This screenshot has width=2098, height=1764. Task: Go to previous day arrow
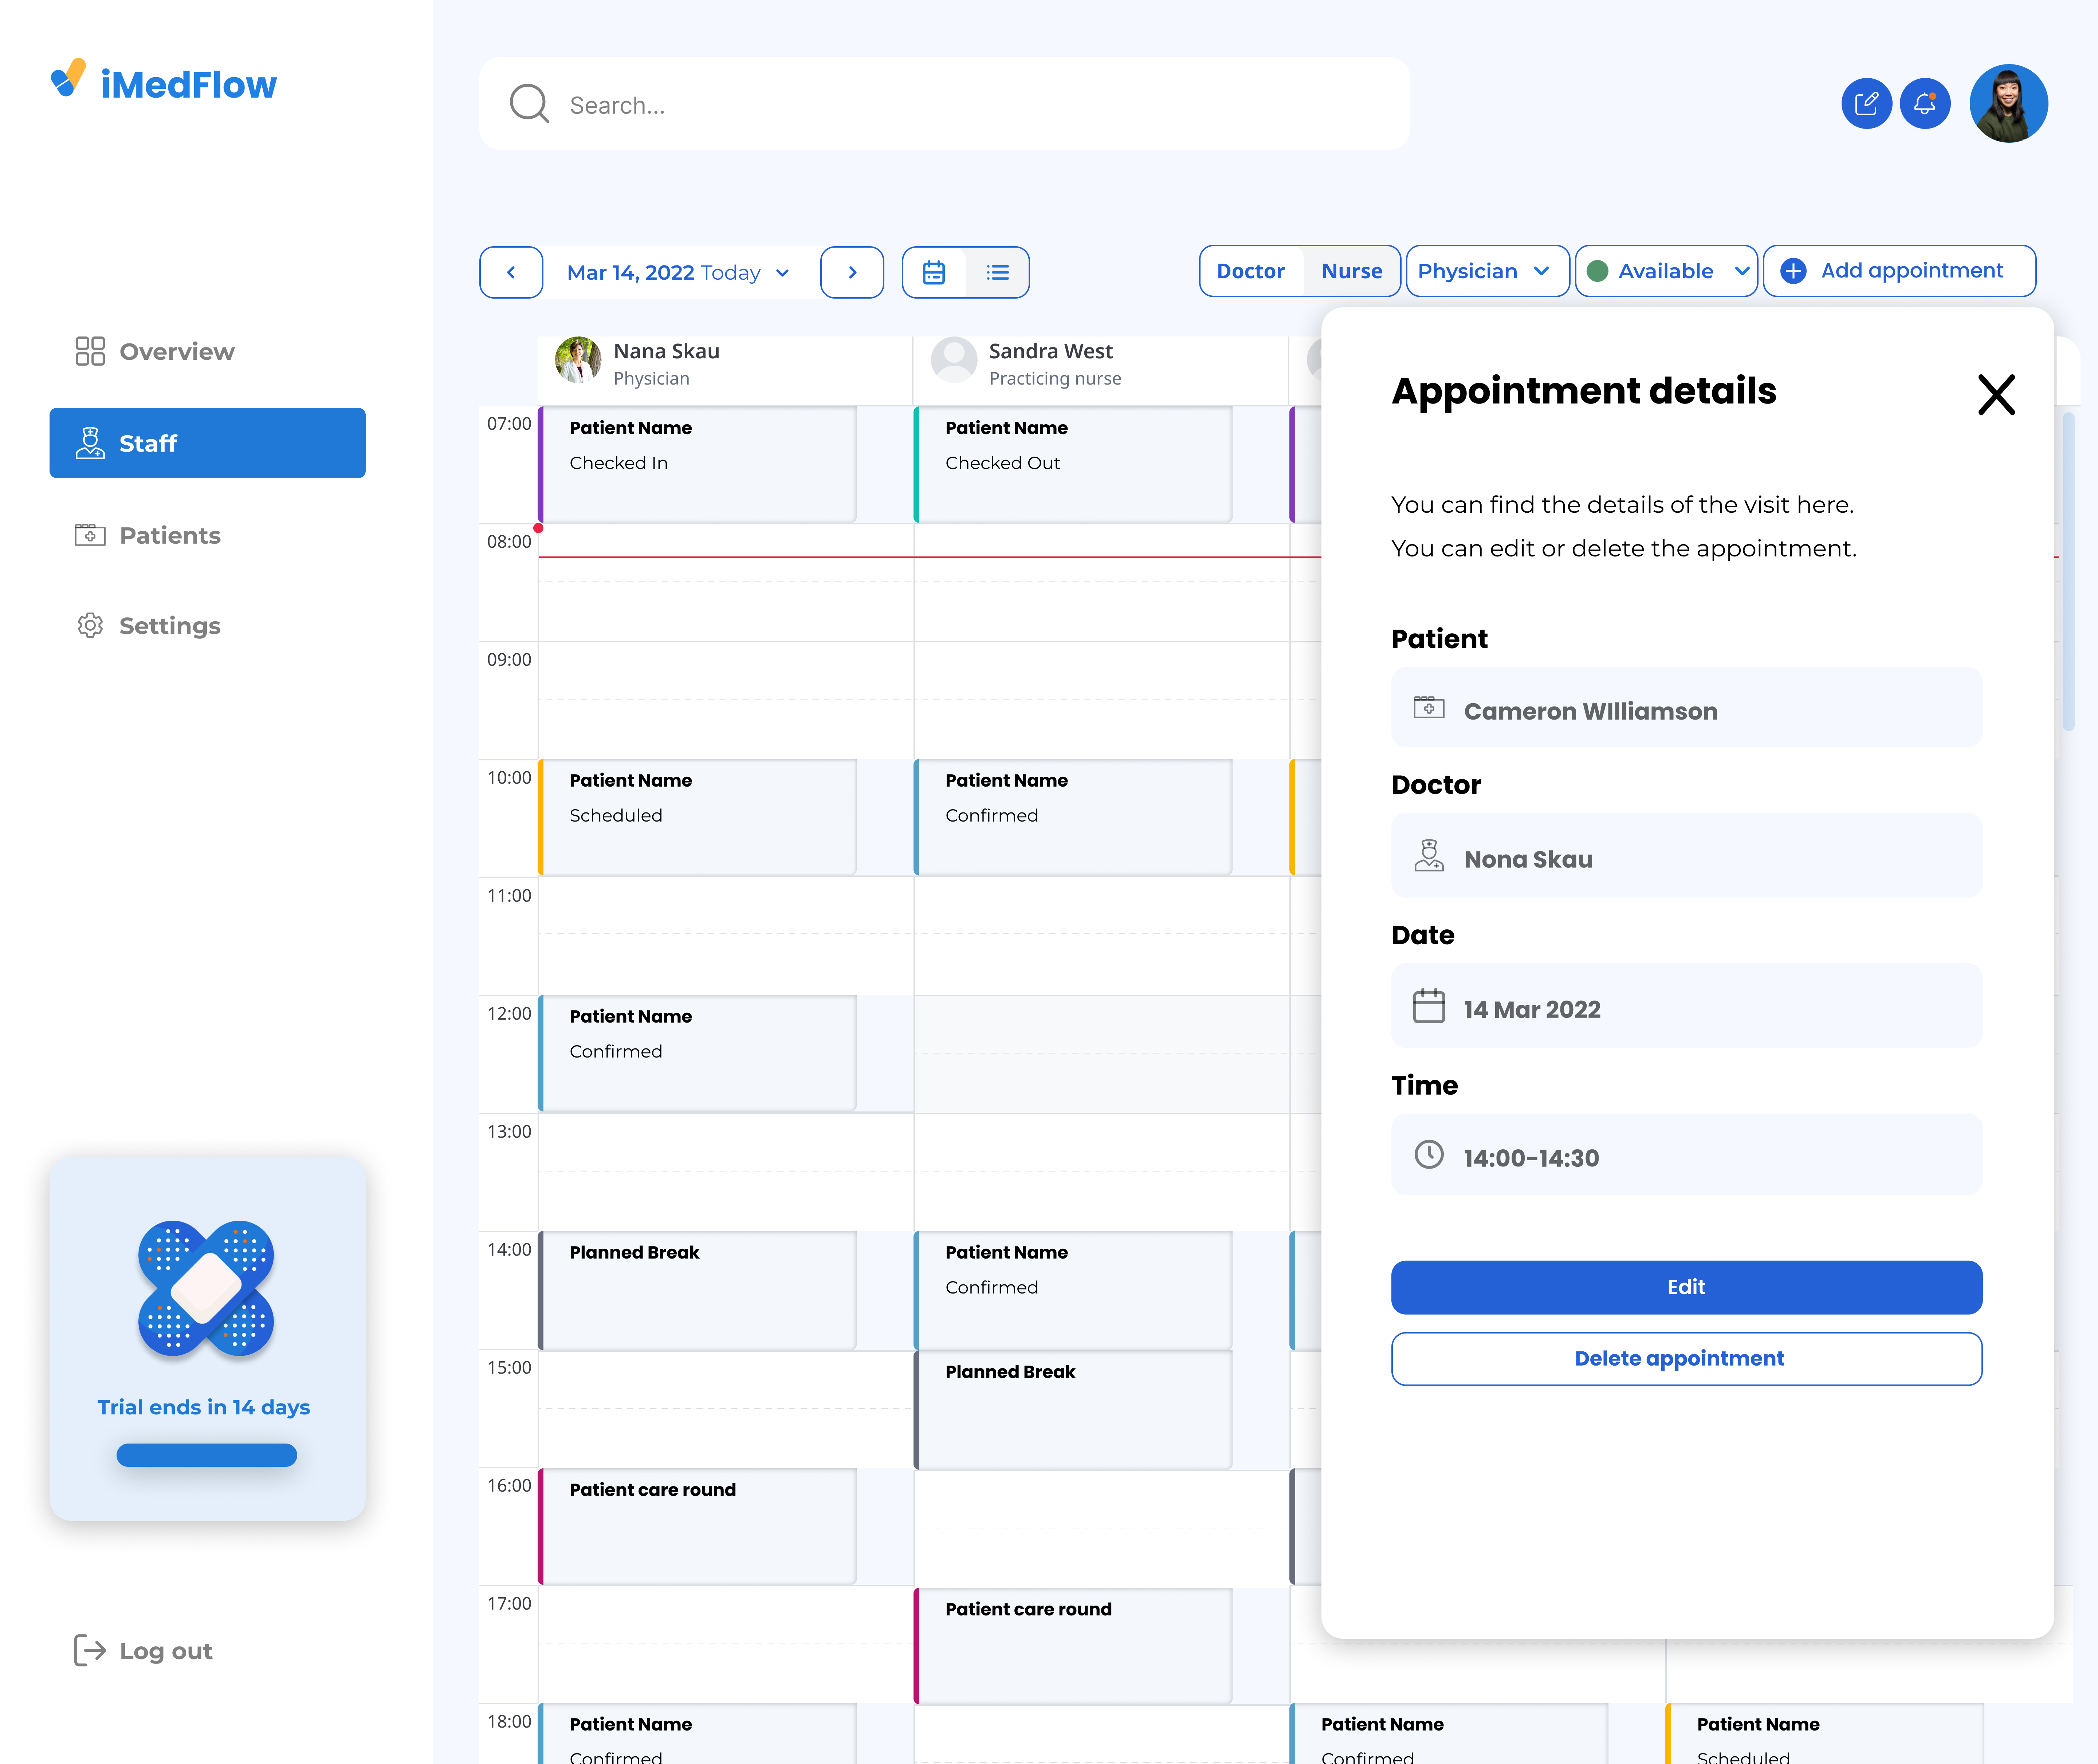click(x=511, y=272)
